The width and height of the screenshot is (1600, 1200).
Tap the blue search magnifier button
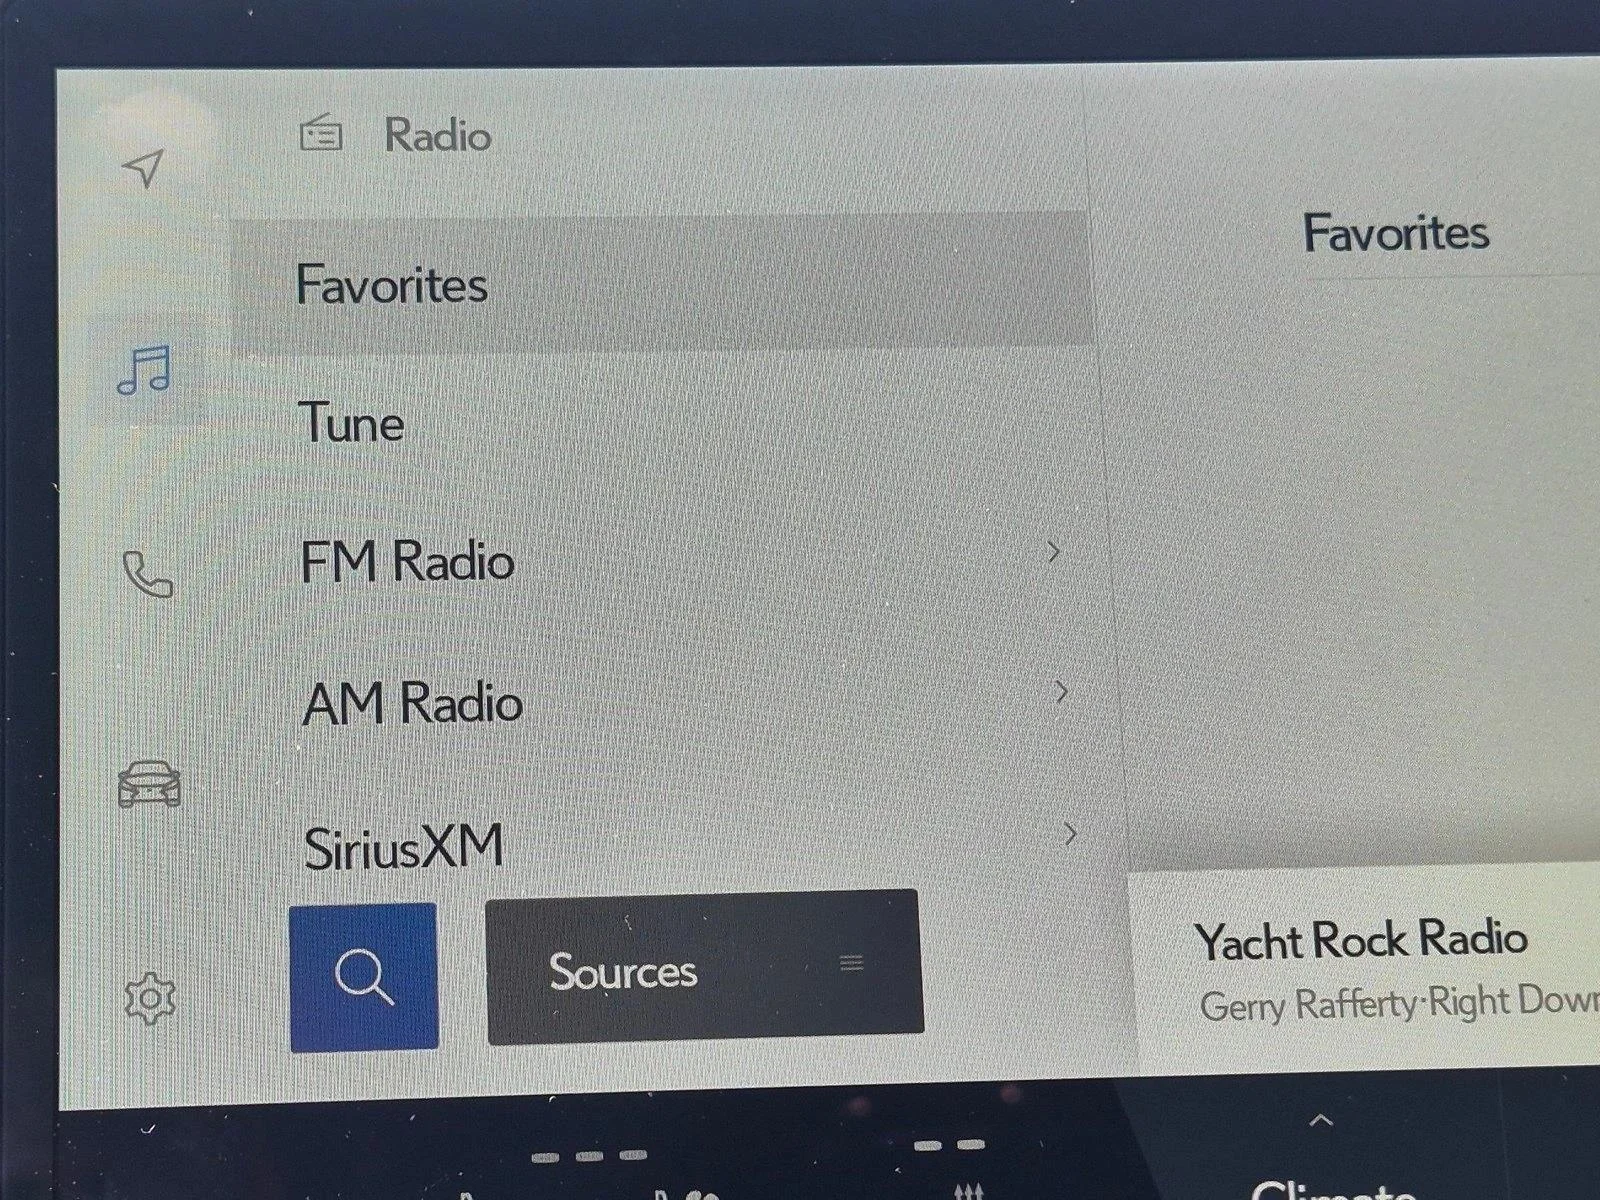[363, 977]
